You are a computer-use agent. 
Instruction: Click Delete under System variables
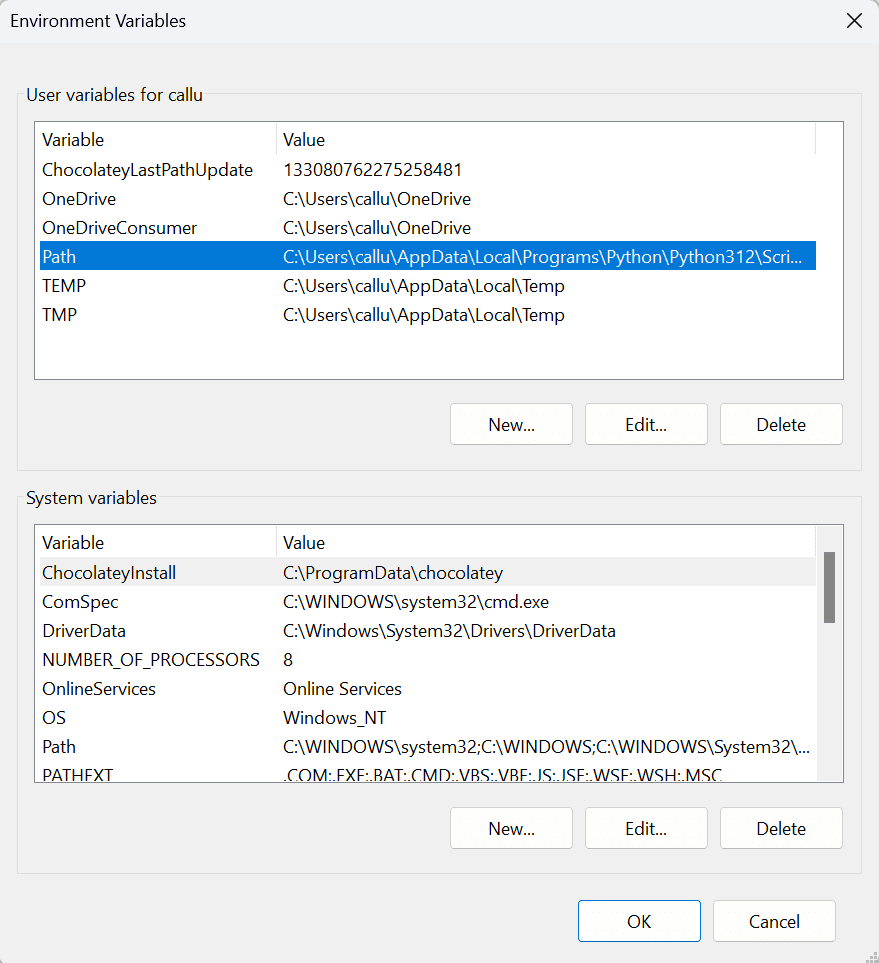781,828
